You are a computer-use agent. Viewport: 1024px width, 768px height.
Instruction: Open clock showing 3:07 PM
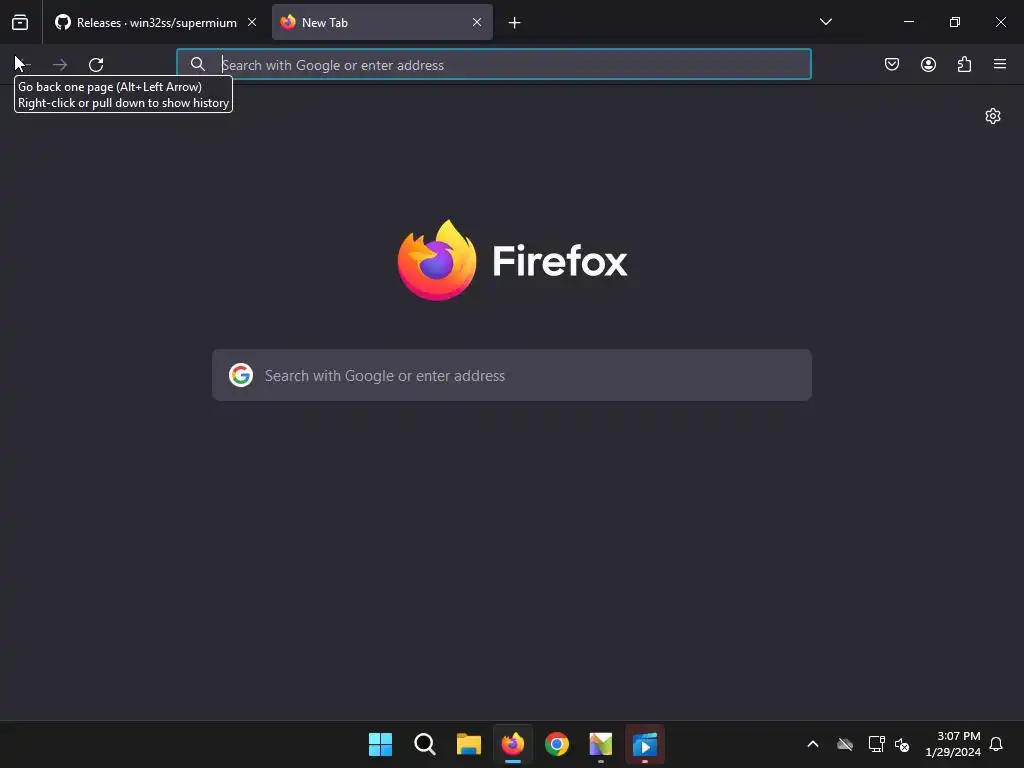953,744
